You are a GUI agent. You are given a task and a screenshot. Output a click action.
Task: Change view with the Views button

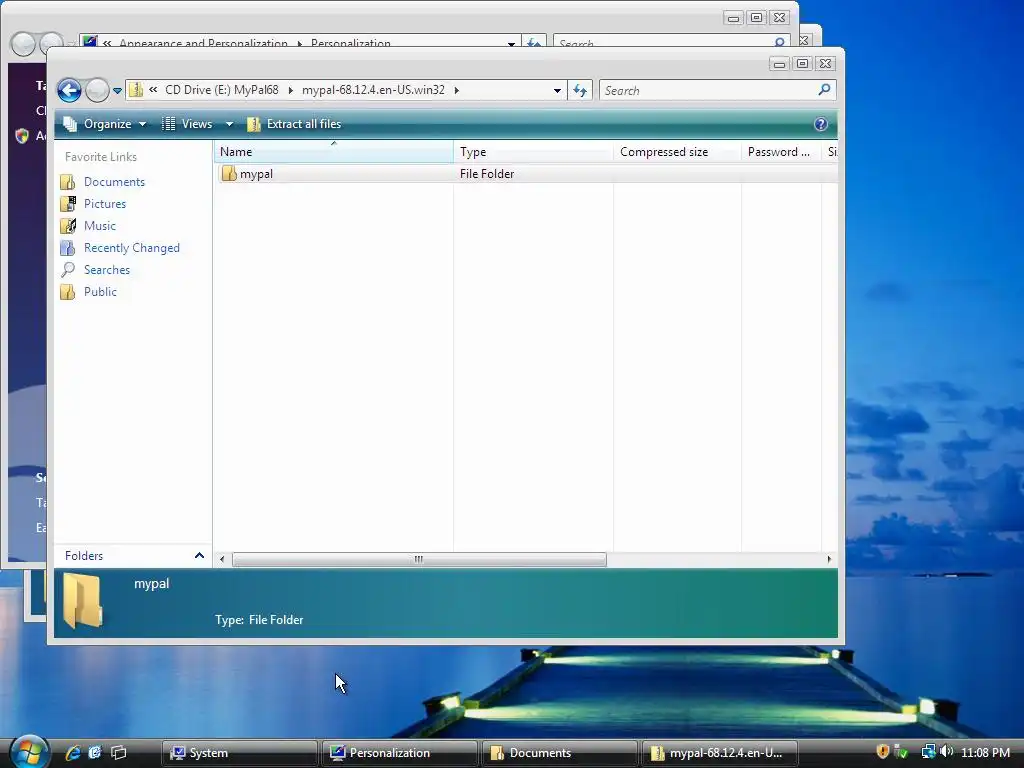coord(187,124)
